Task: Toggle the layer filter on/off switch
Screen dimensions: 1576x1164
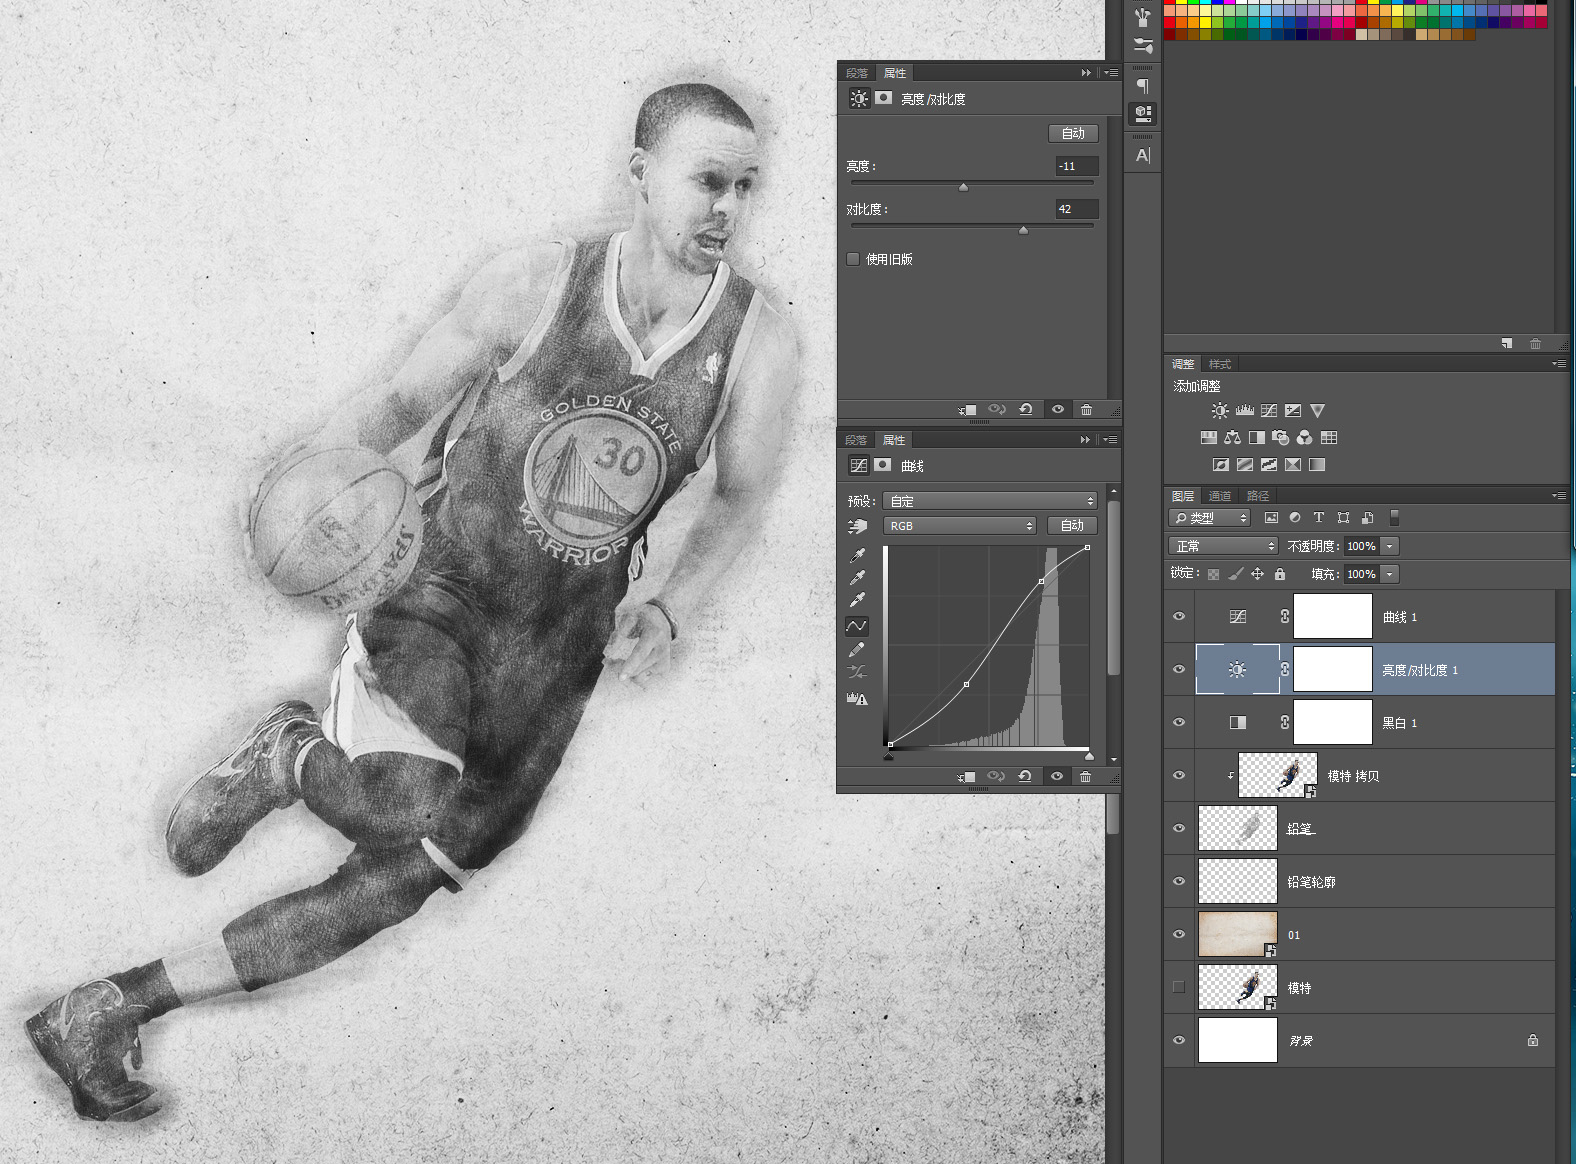Action: (1394, 518)
